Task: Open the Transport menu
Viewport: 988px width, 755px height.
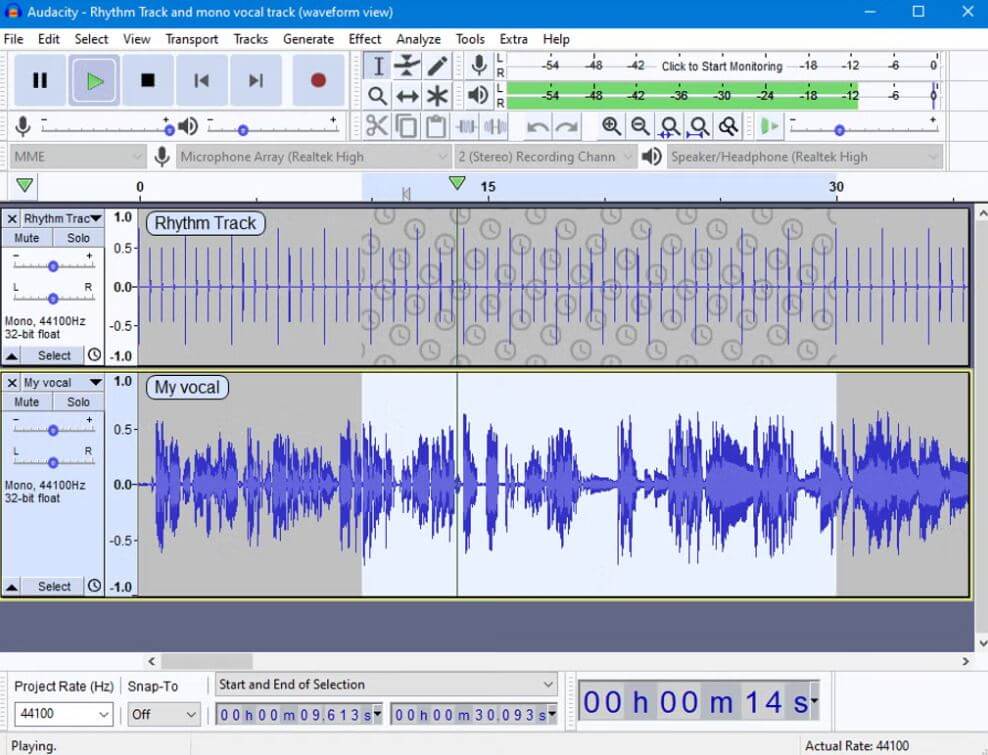Action: click(192, 39)
